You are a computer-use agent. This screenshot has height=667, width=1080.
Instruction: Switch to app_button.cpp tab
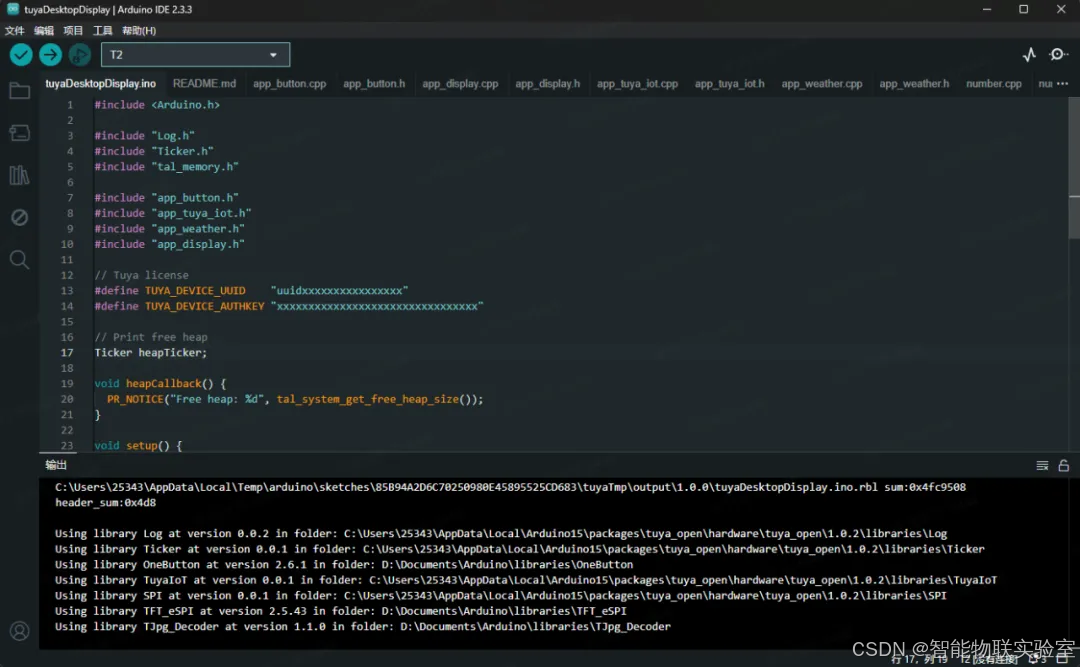pos(289,83)
